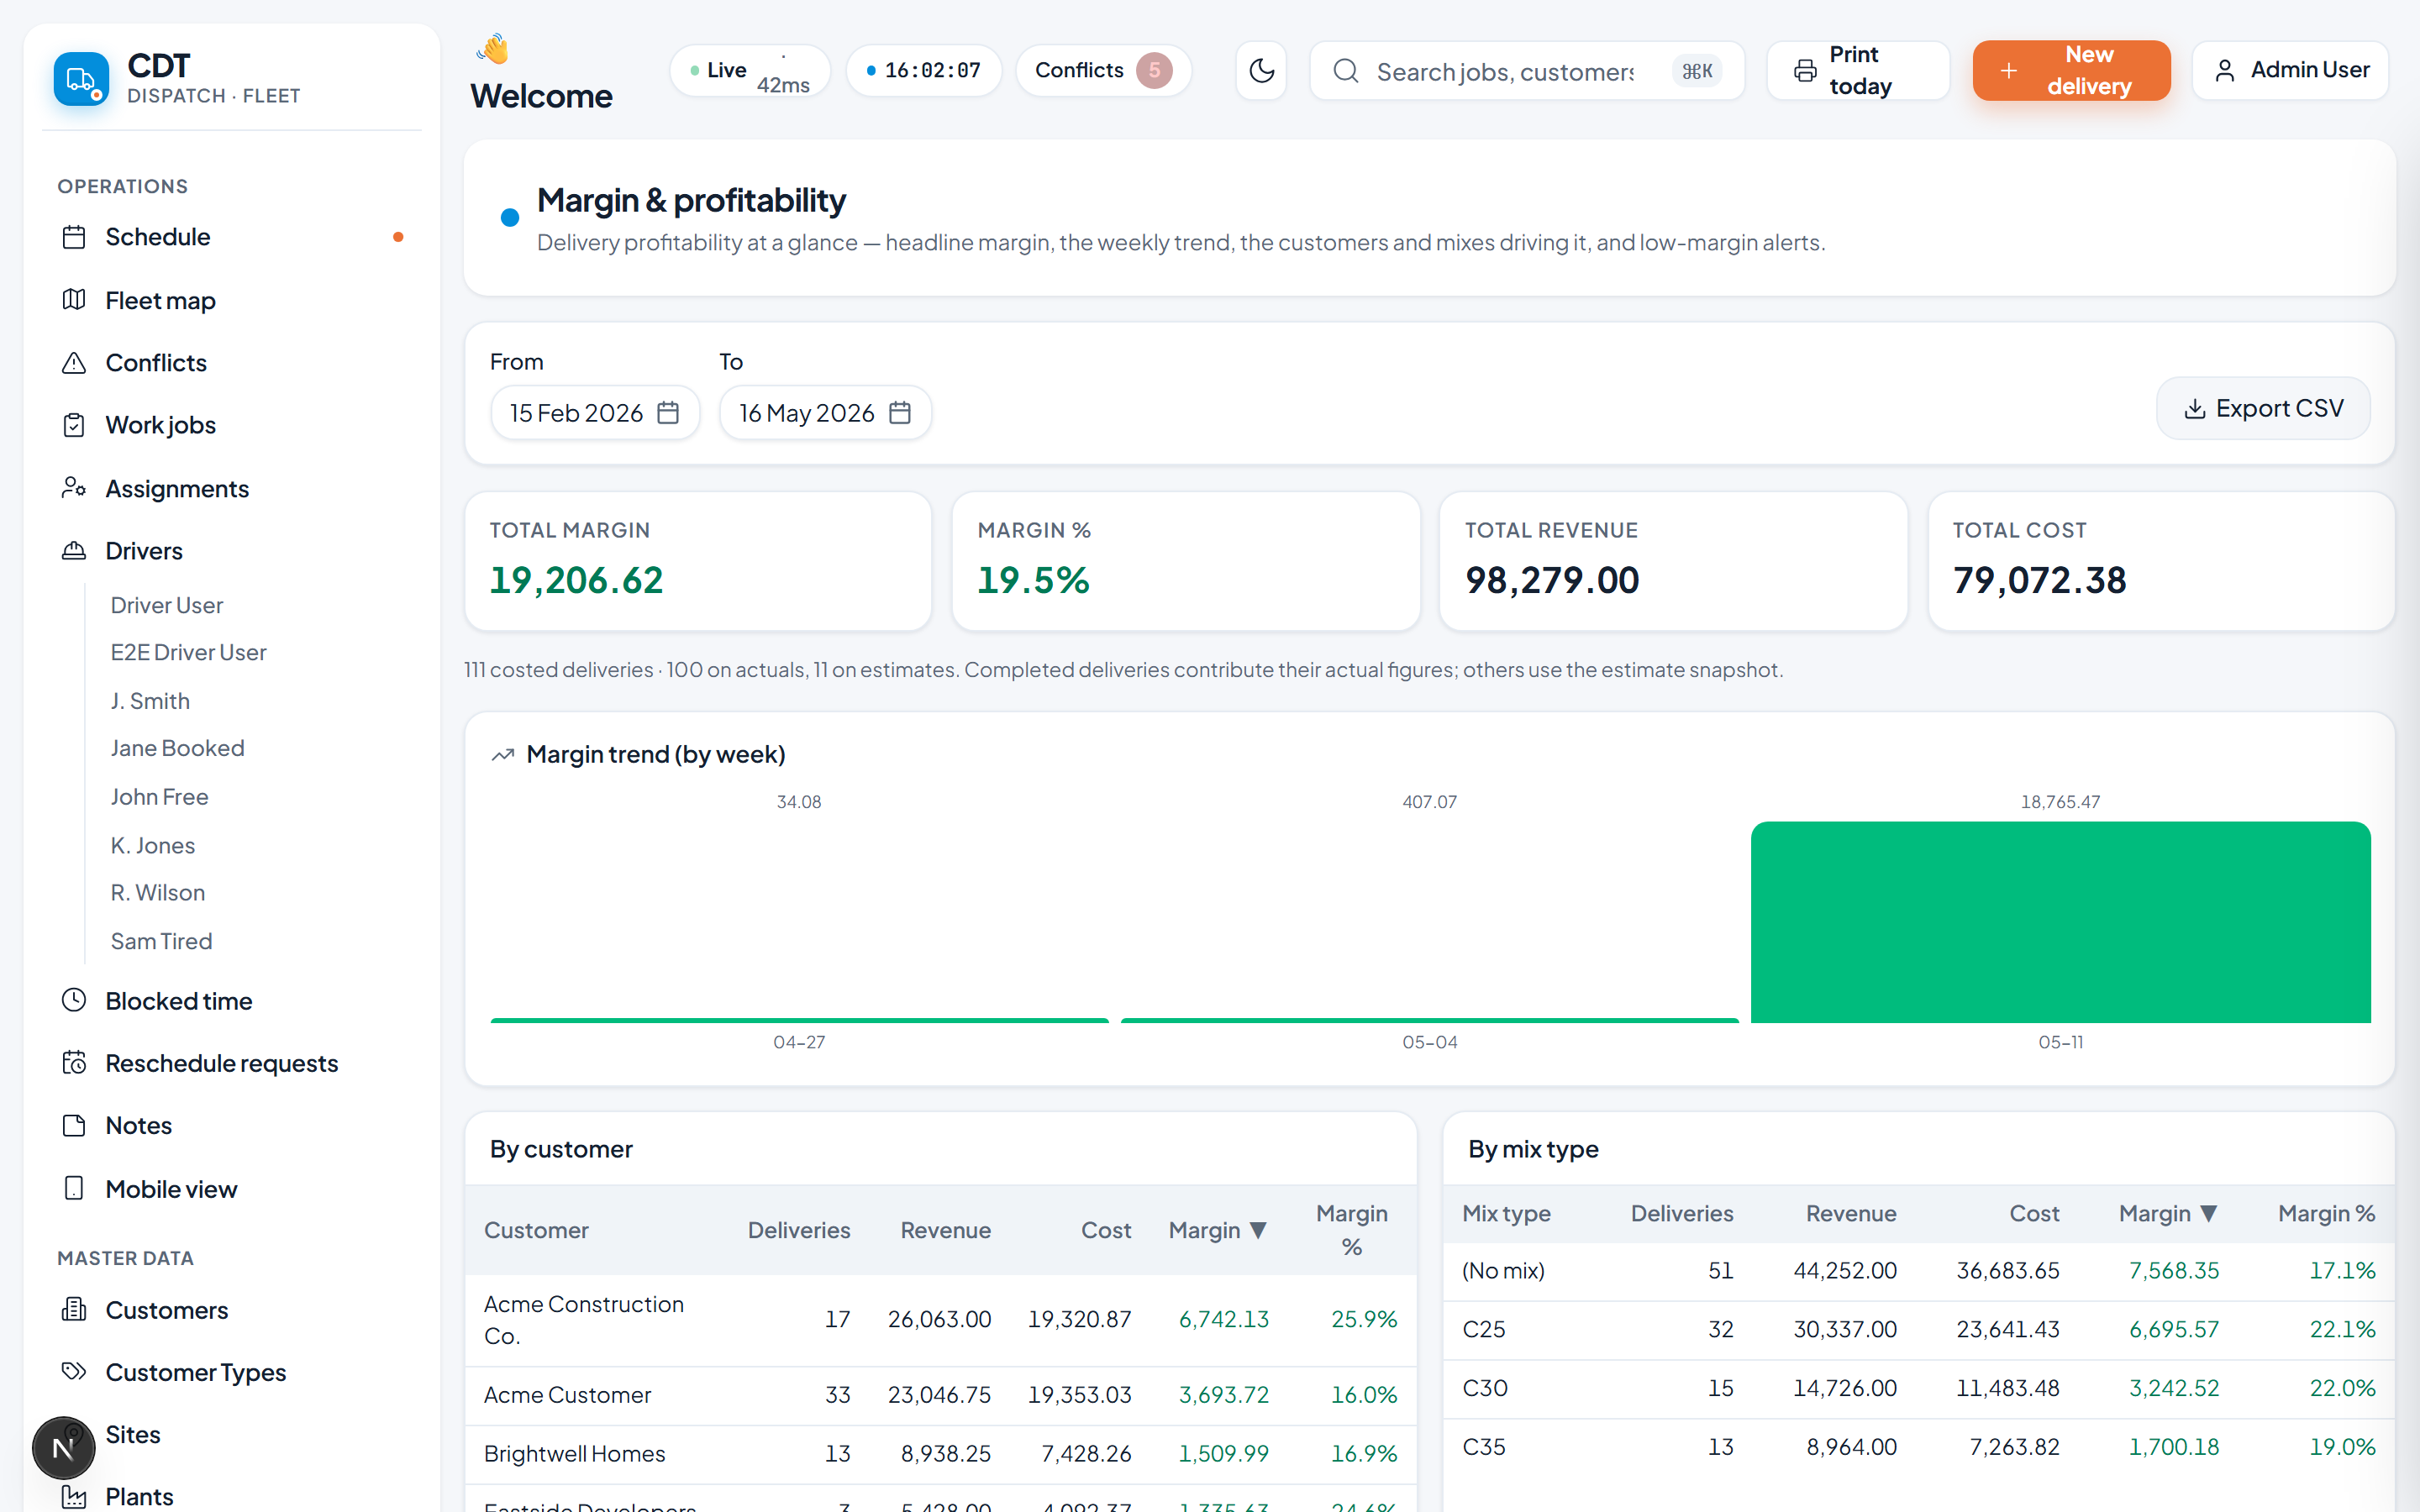Select the Acme Construction Co. customer row
The width and height of the screenshot is (2420, 1512).
(x=941, y=1320)
